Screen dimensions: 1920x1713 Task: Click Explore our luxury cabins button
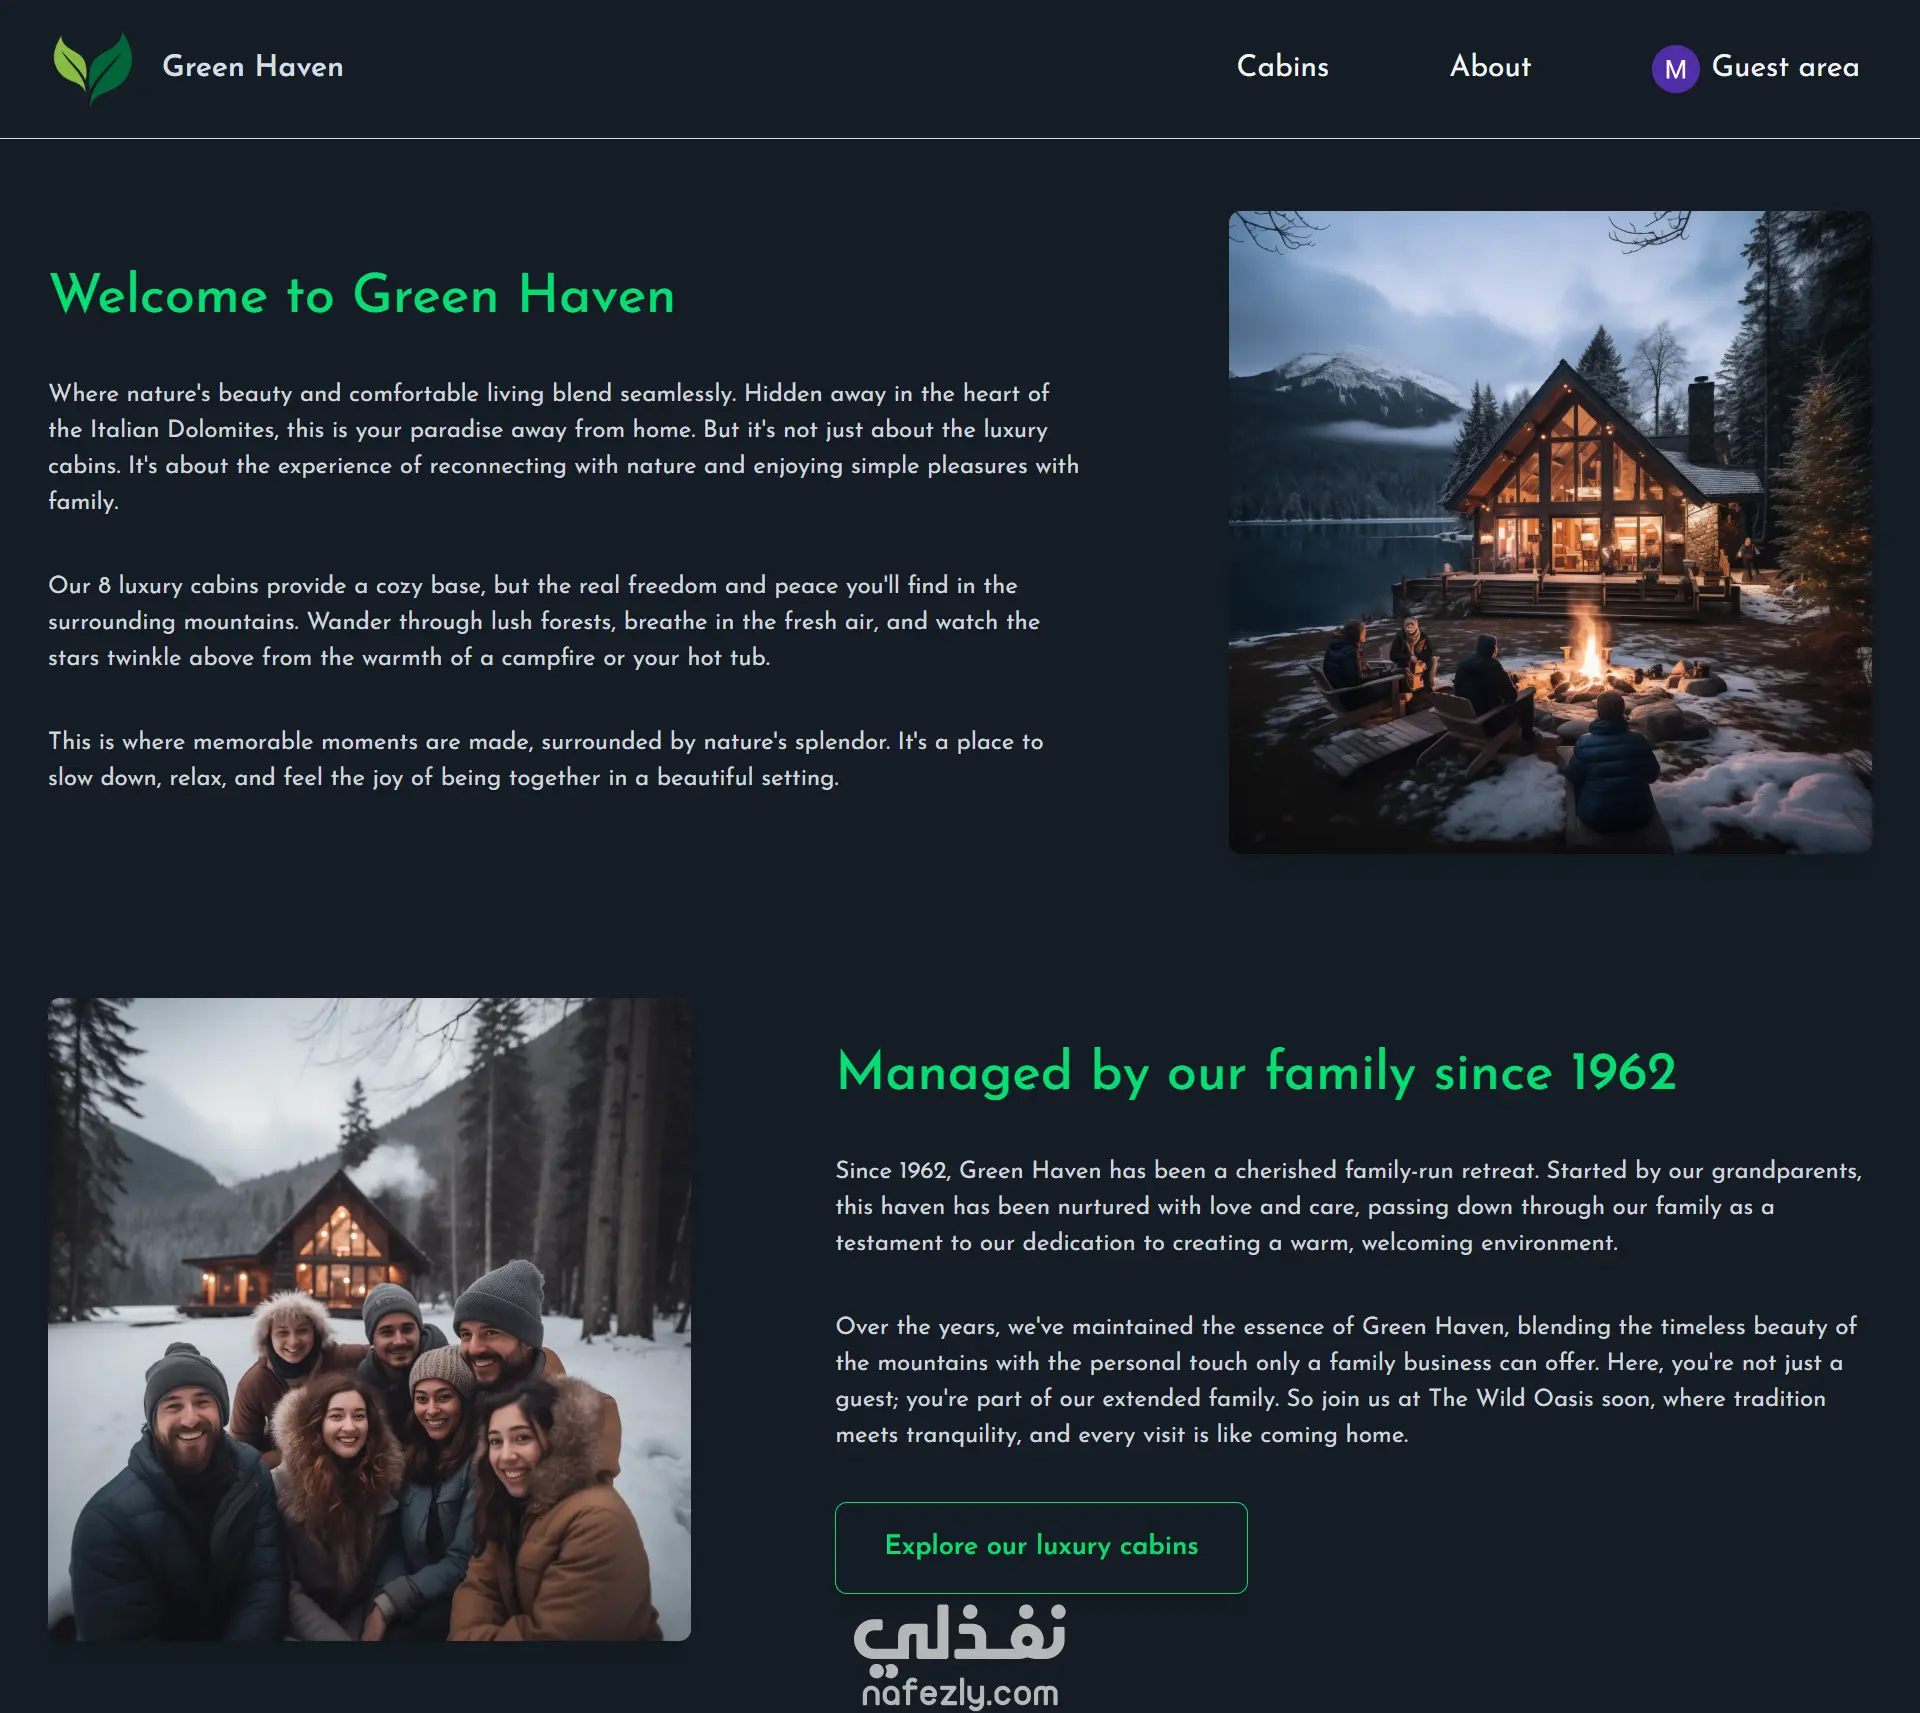1041,1547
